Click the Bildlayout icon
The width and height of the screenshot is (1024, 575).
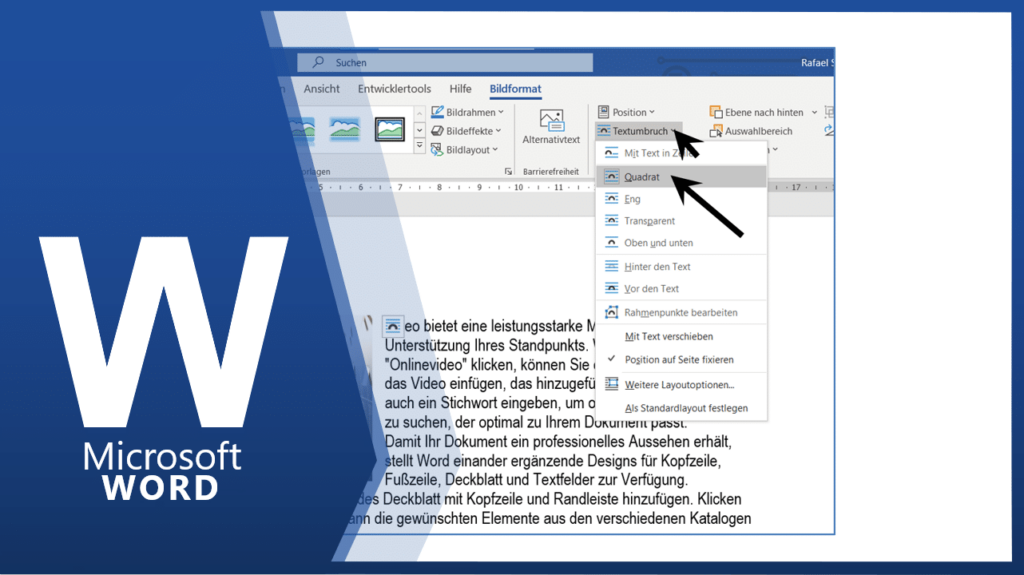437,150
